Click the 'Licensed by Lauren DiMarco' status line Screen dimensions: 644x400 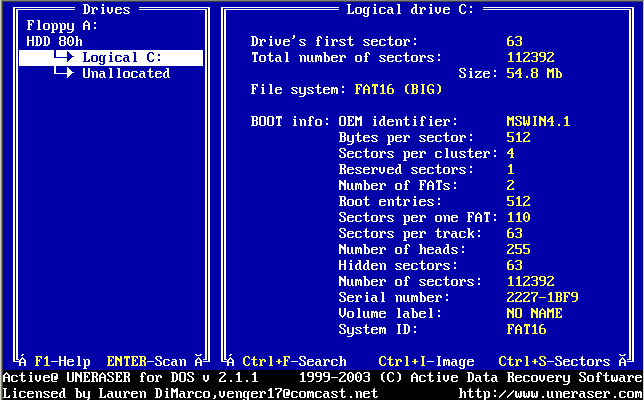pyautogui.click(x=190, y=393)
